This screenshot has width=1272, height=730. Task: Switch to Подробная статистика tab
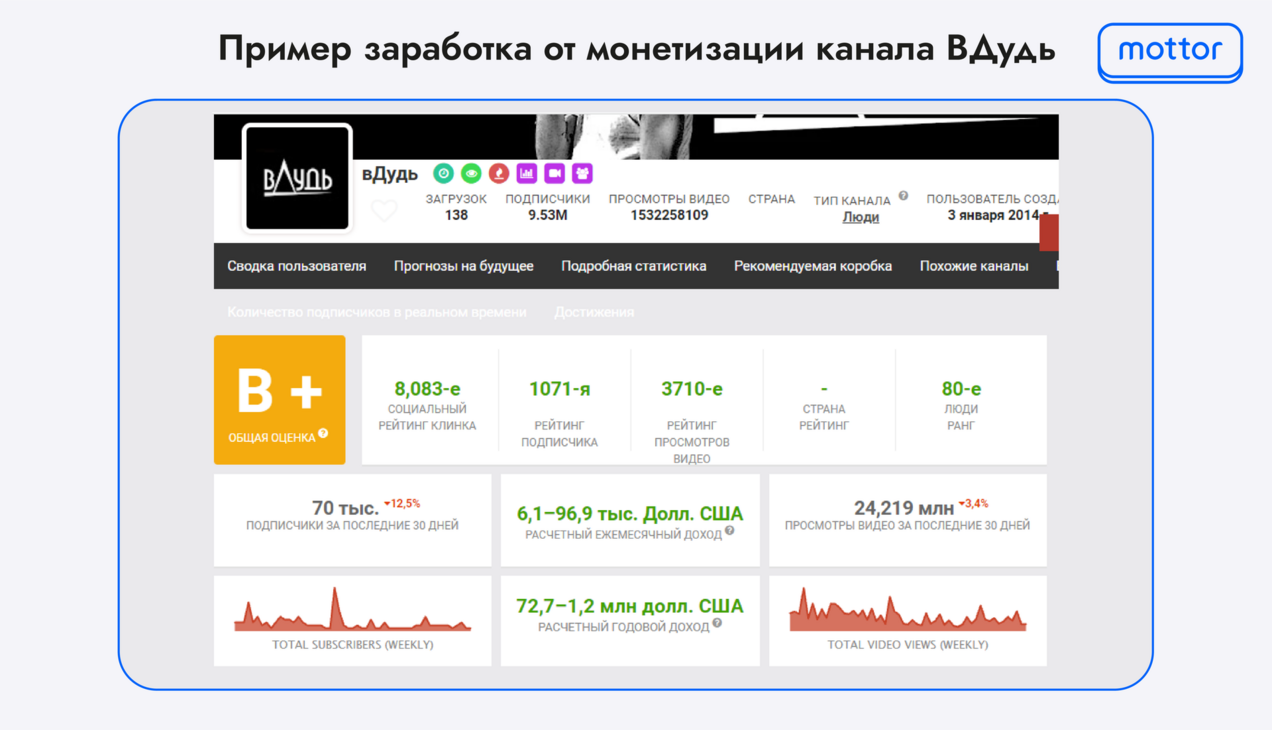(x=634, y=266)
